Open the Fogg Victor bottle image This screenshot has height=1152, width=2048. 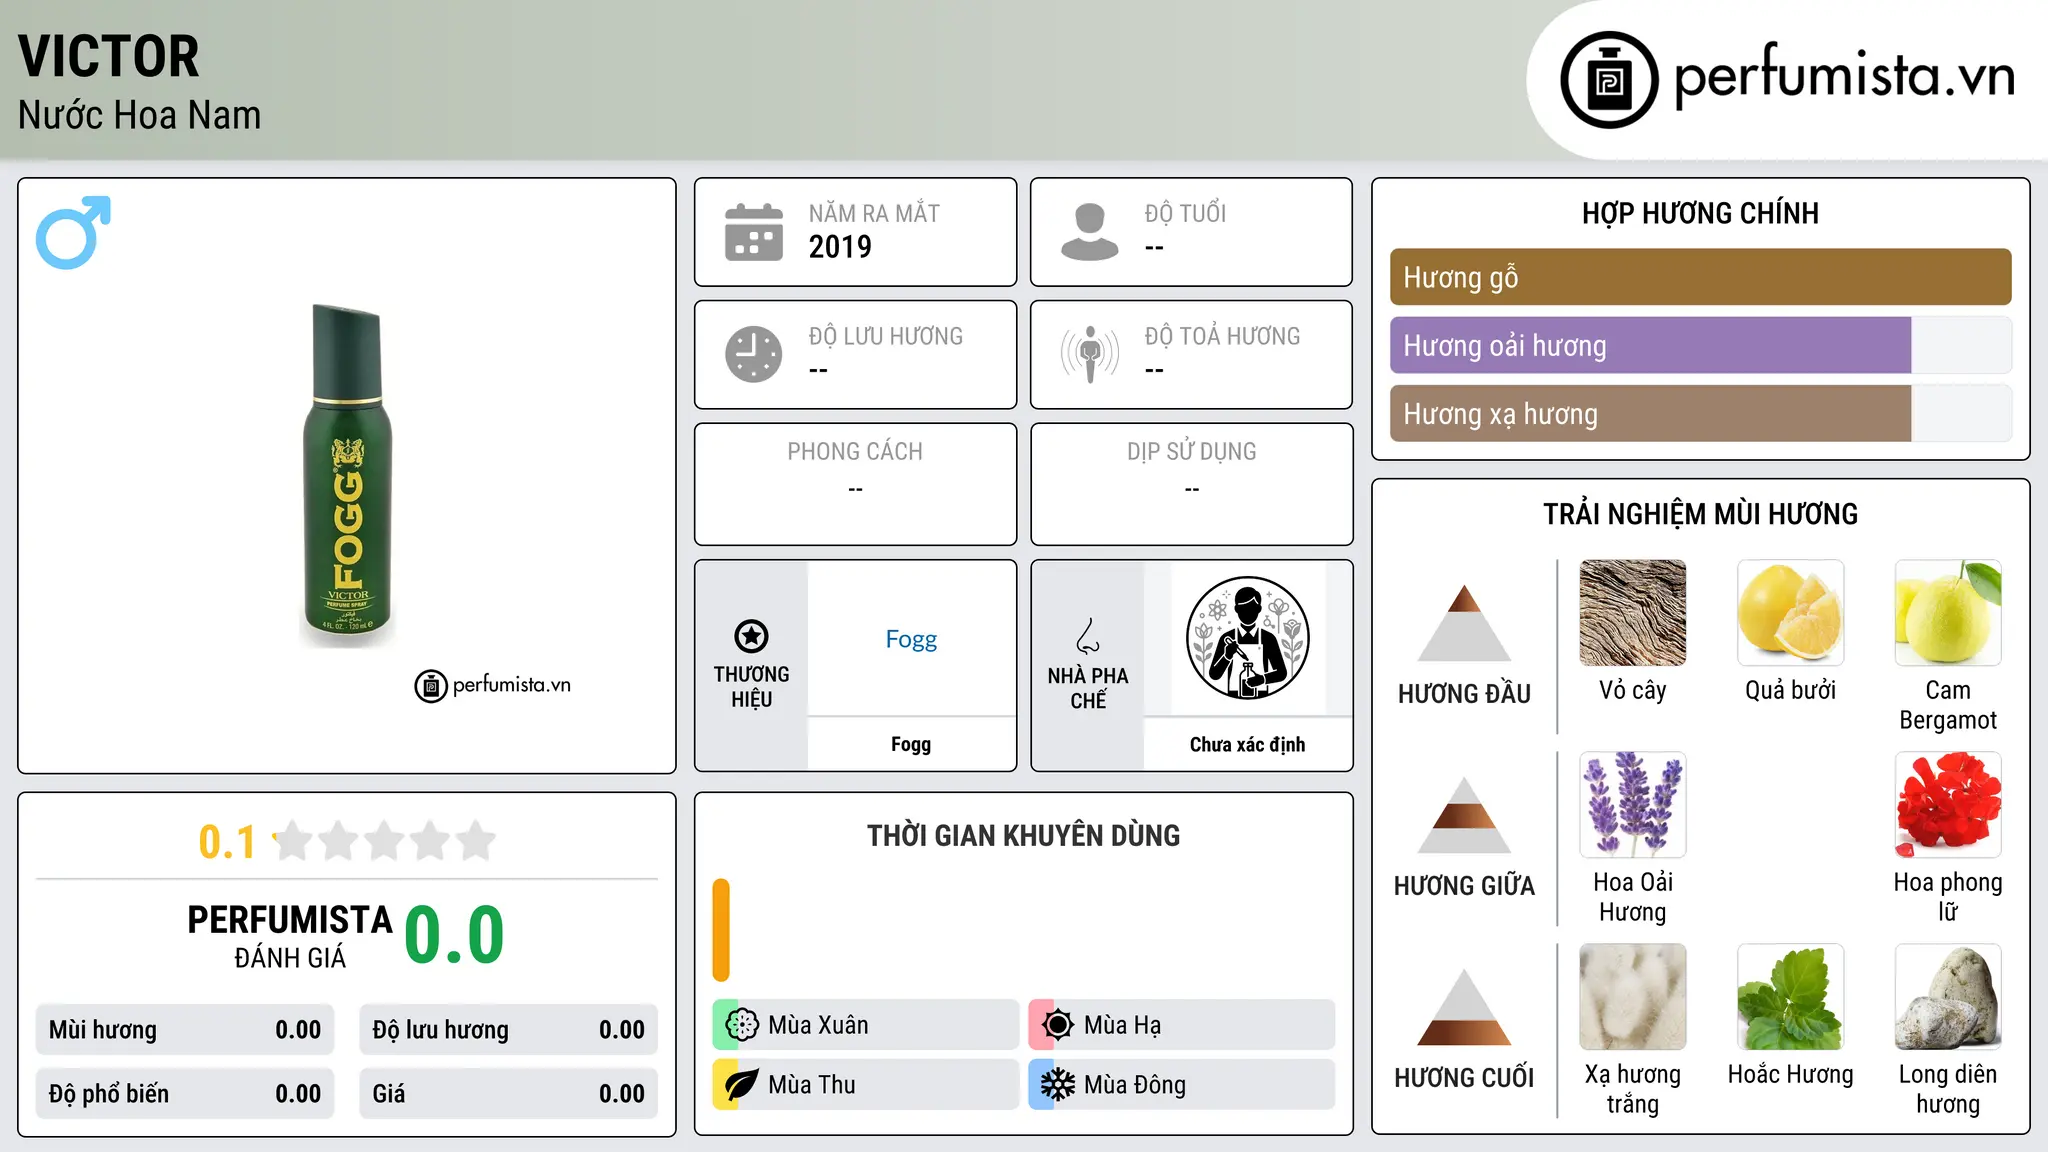coord(347,475)
